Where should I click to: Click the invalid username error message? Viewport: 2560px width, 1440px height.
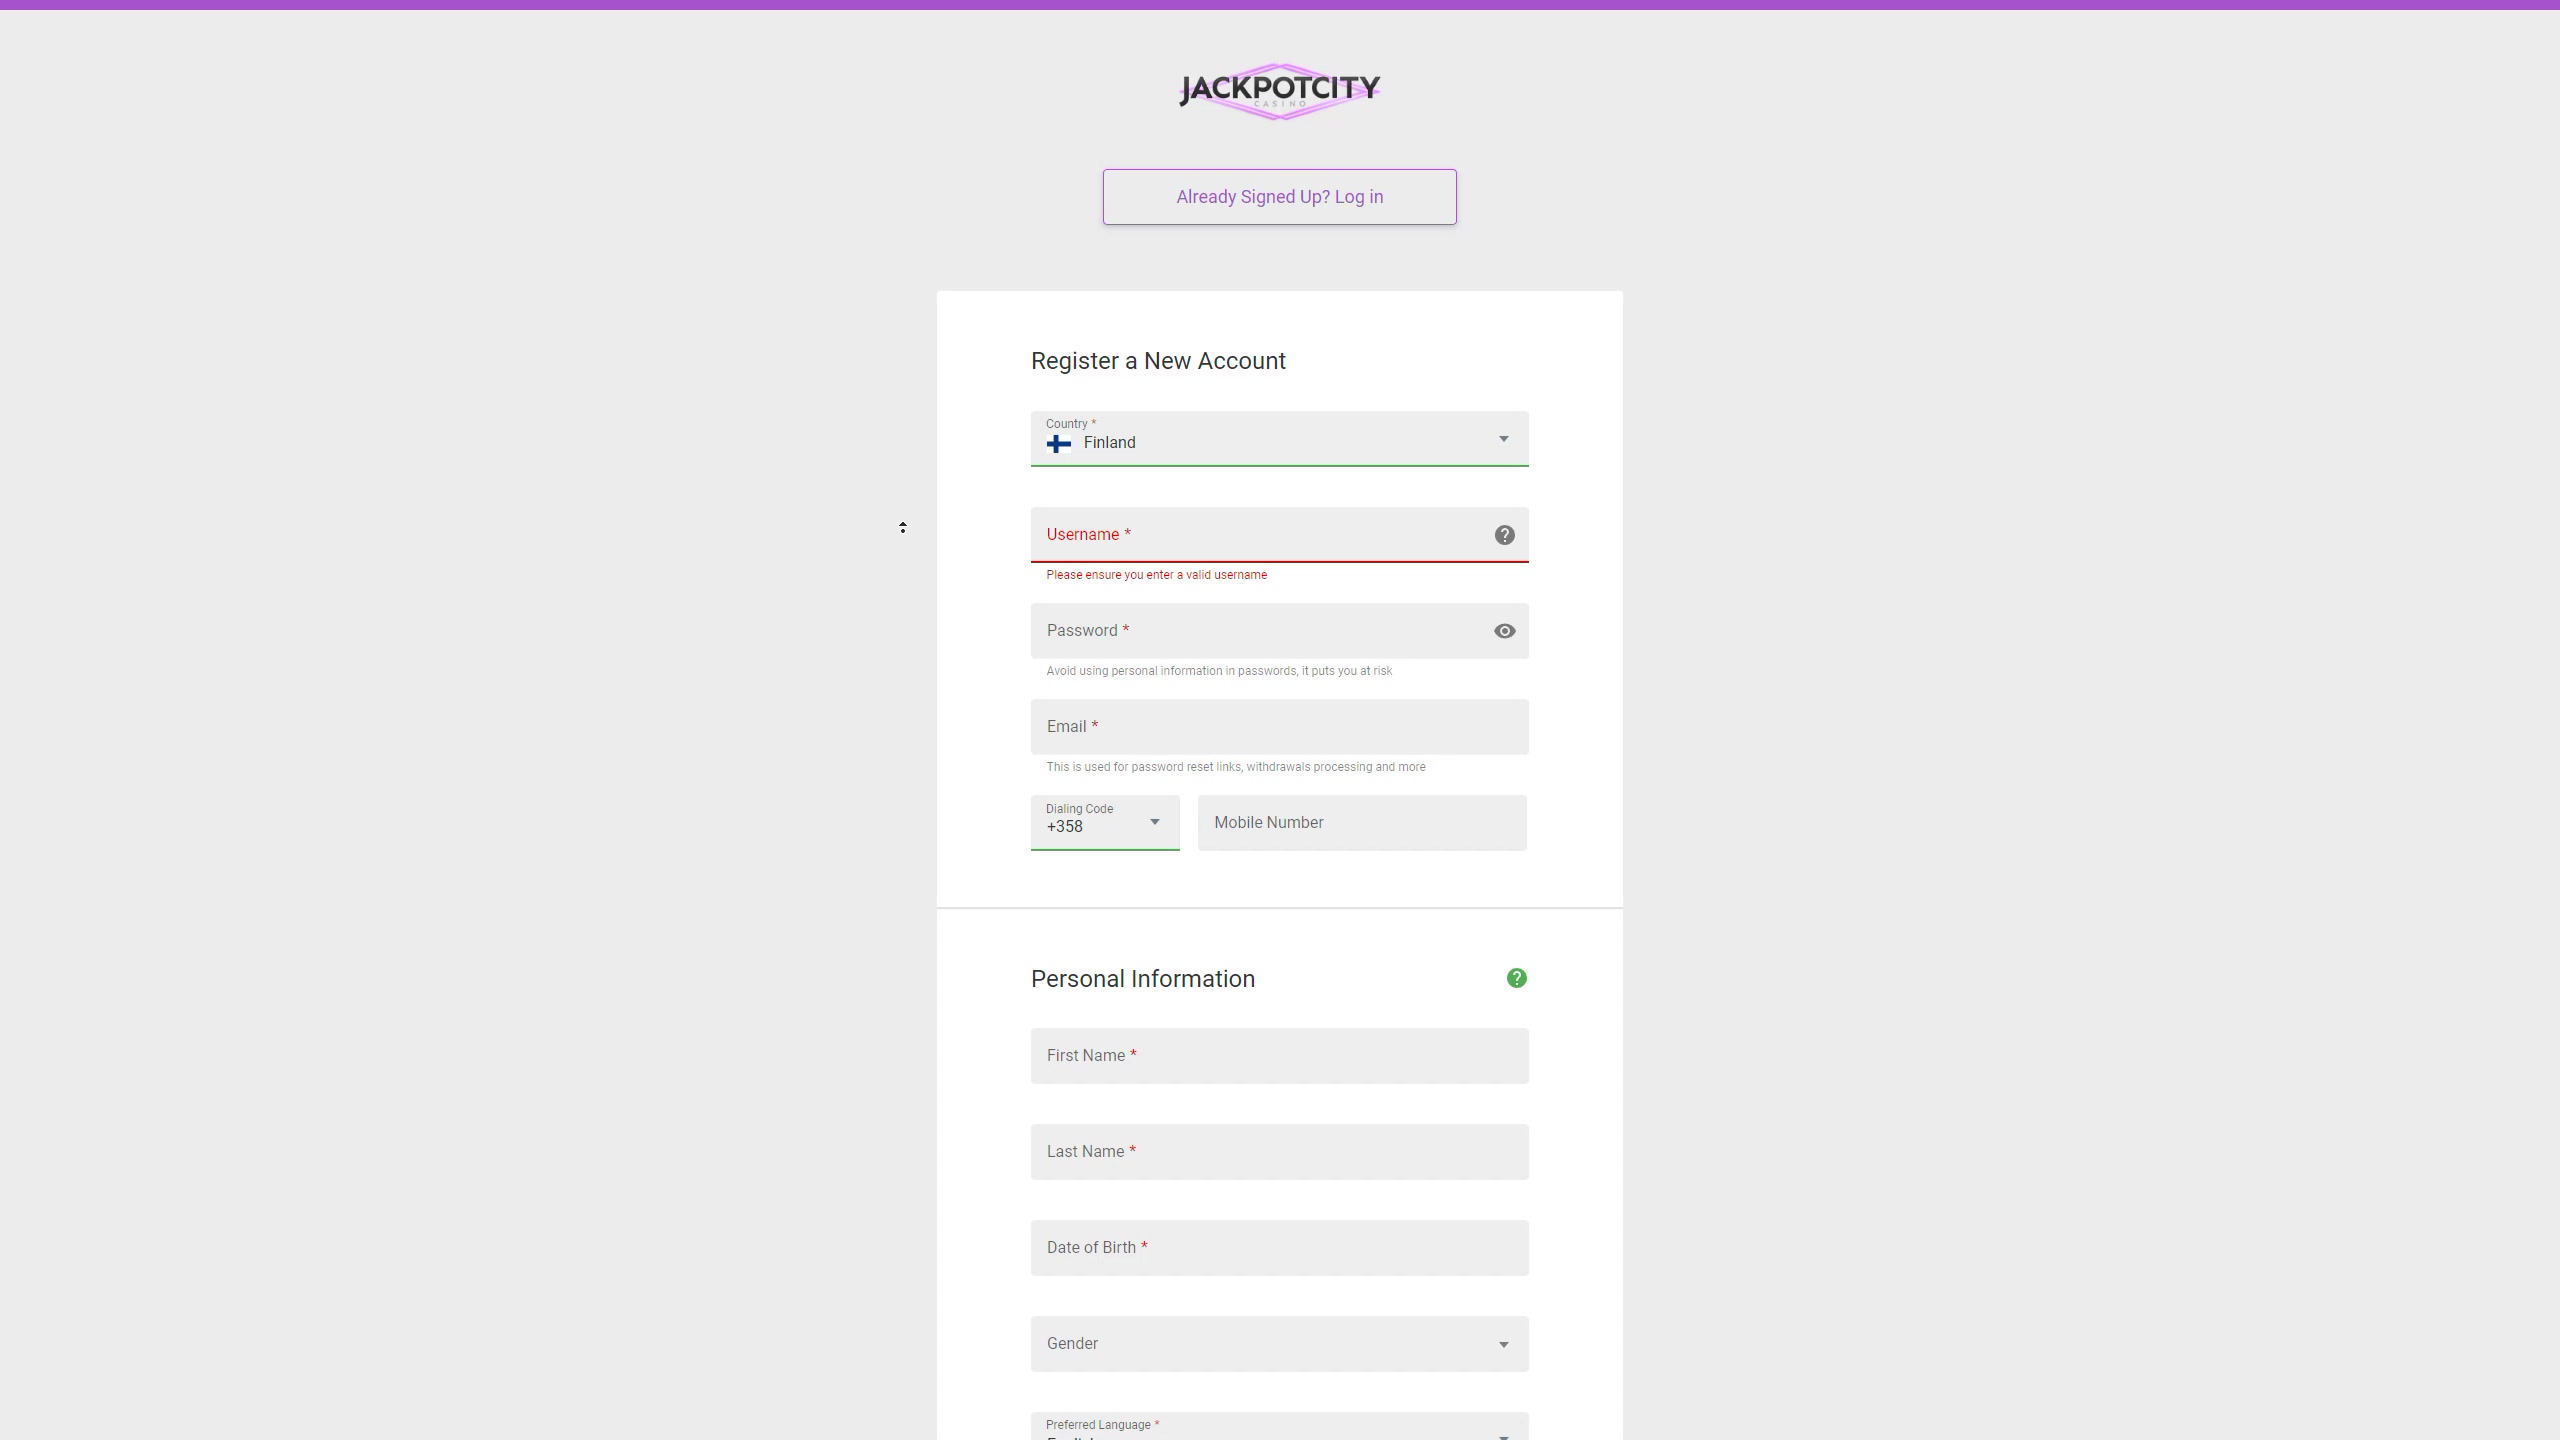tap(1156, 575)
